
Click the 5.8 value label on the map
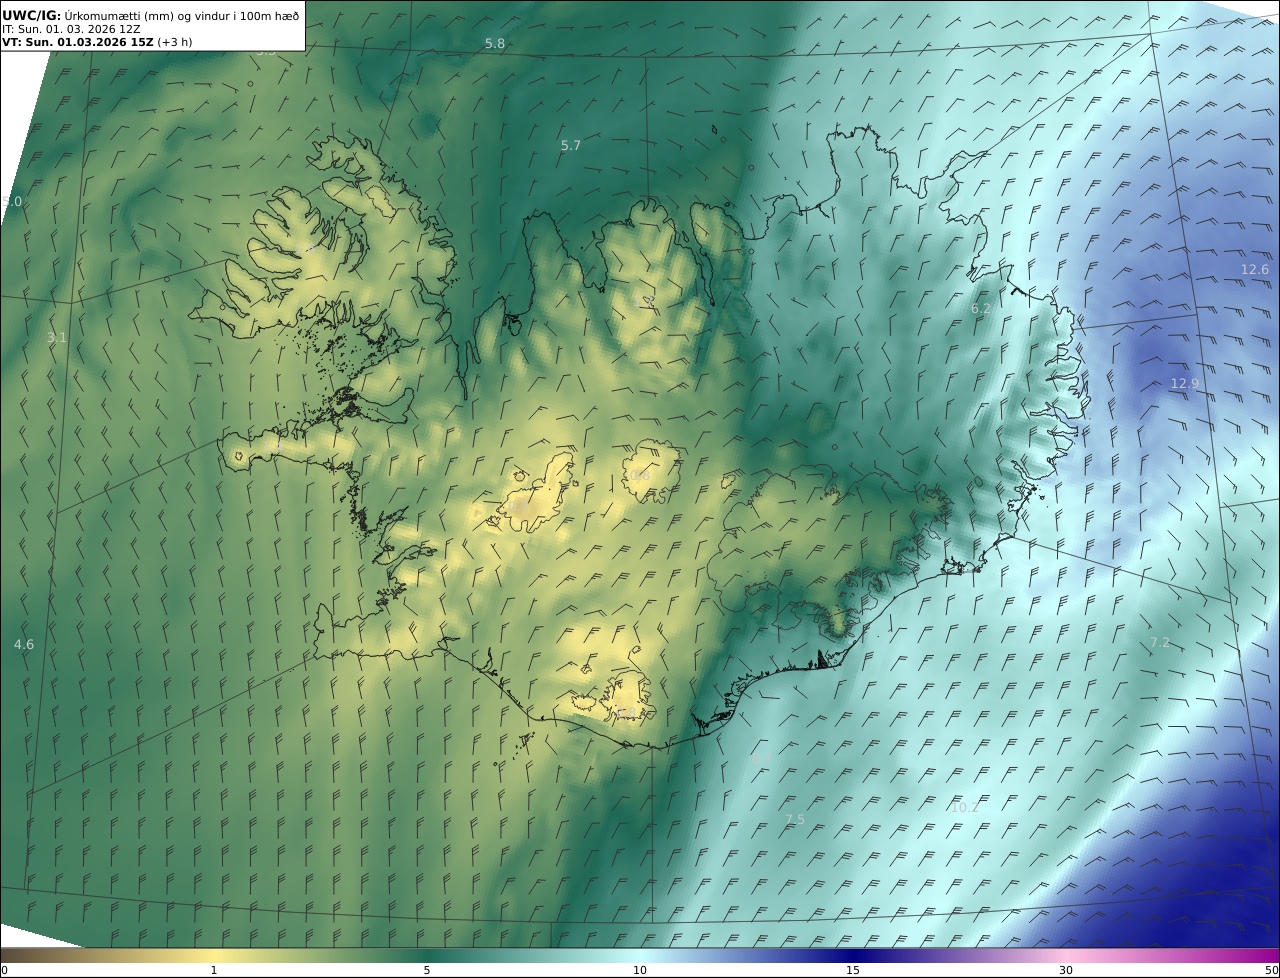click(x=495, y=44)
